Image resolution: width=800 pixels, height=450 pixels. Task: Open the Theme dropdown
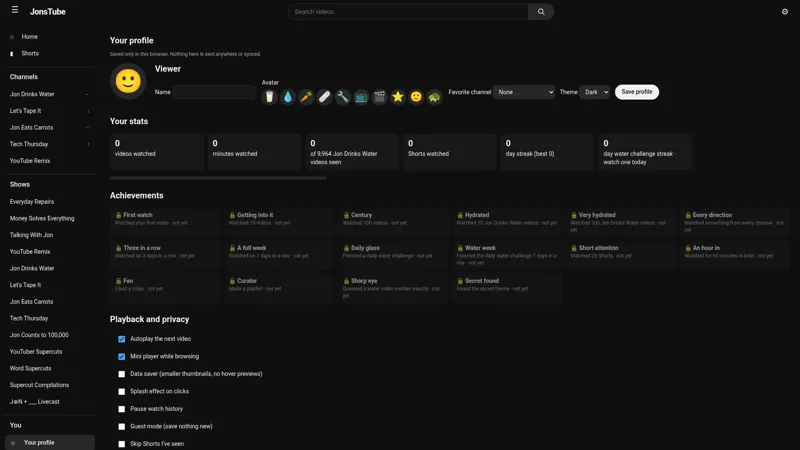(x=595, y=92)
